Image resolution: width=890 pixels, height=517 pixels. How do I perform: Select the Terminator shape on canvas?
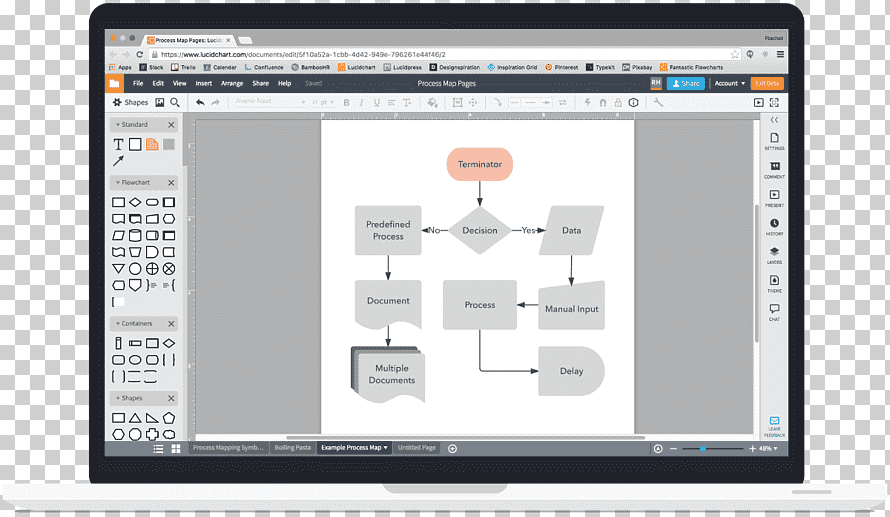480,164
